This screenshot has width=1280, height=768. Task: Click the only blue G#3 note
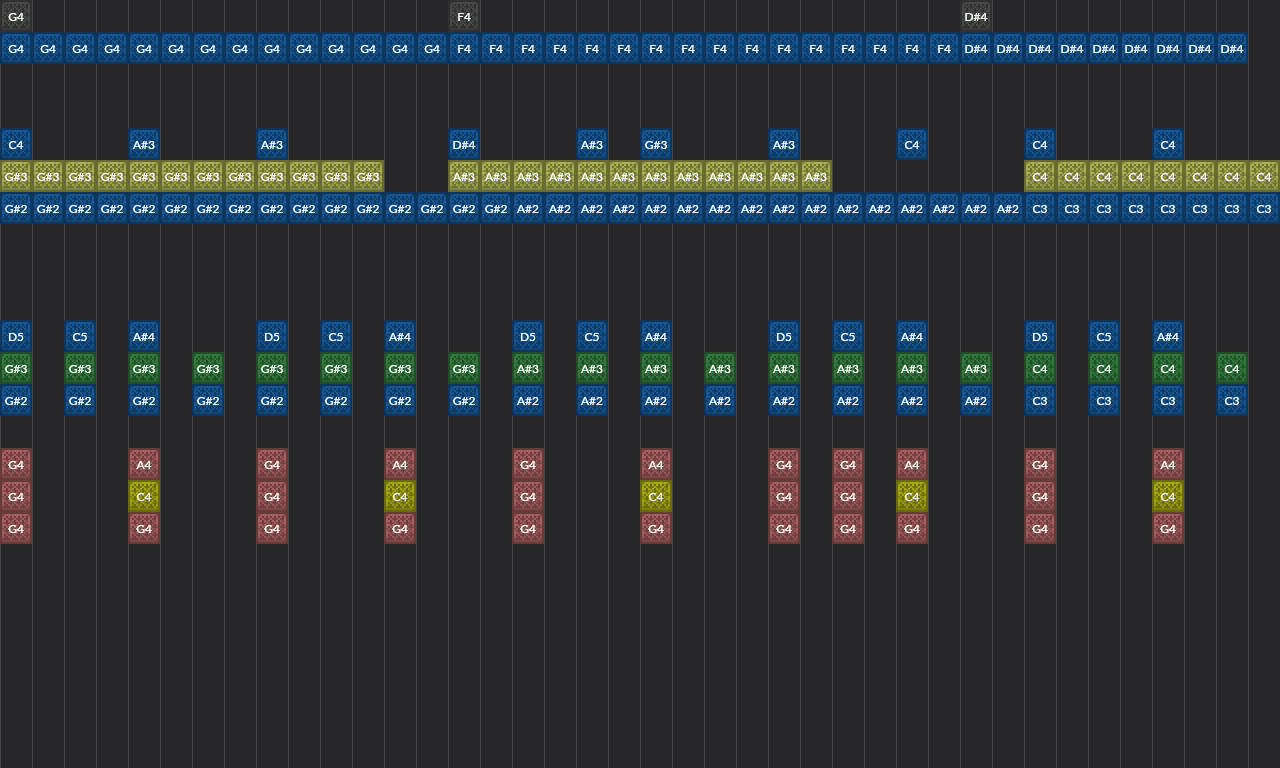[x=656, y=145]
